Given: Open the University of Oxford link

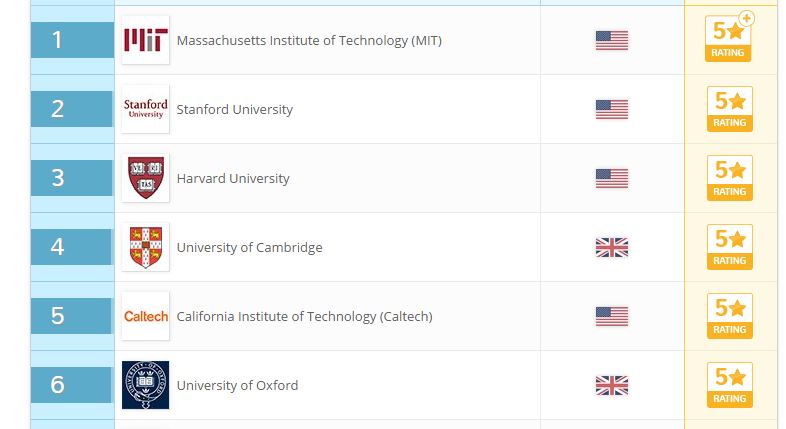Looking at the screenshot, I should click(x=237, y=386).
